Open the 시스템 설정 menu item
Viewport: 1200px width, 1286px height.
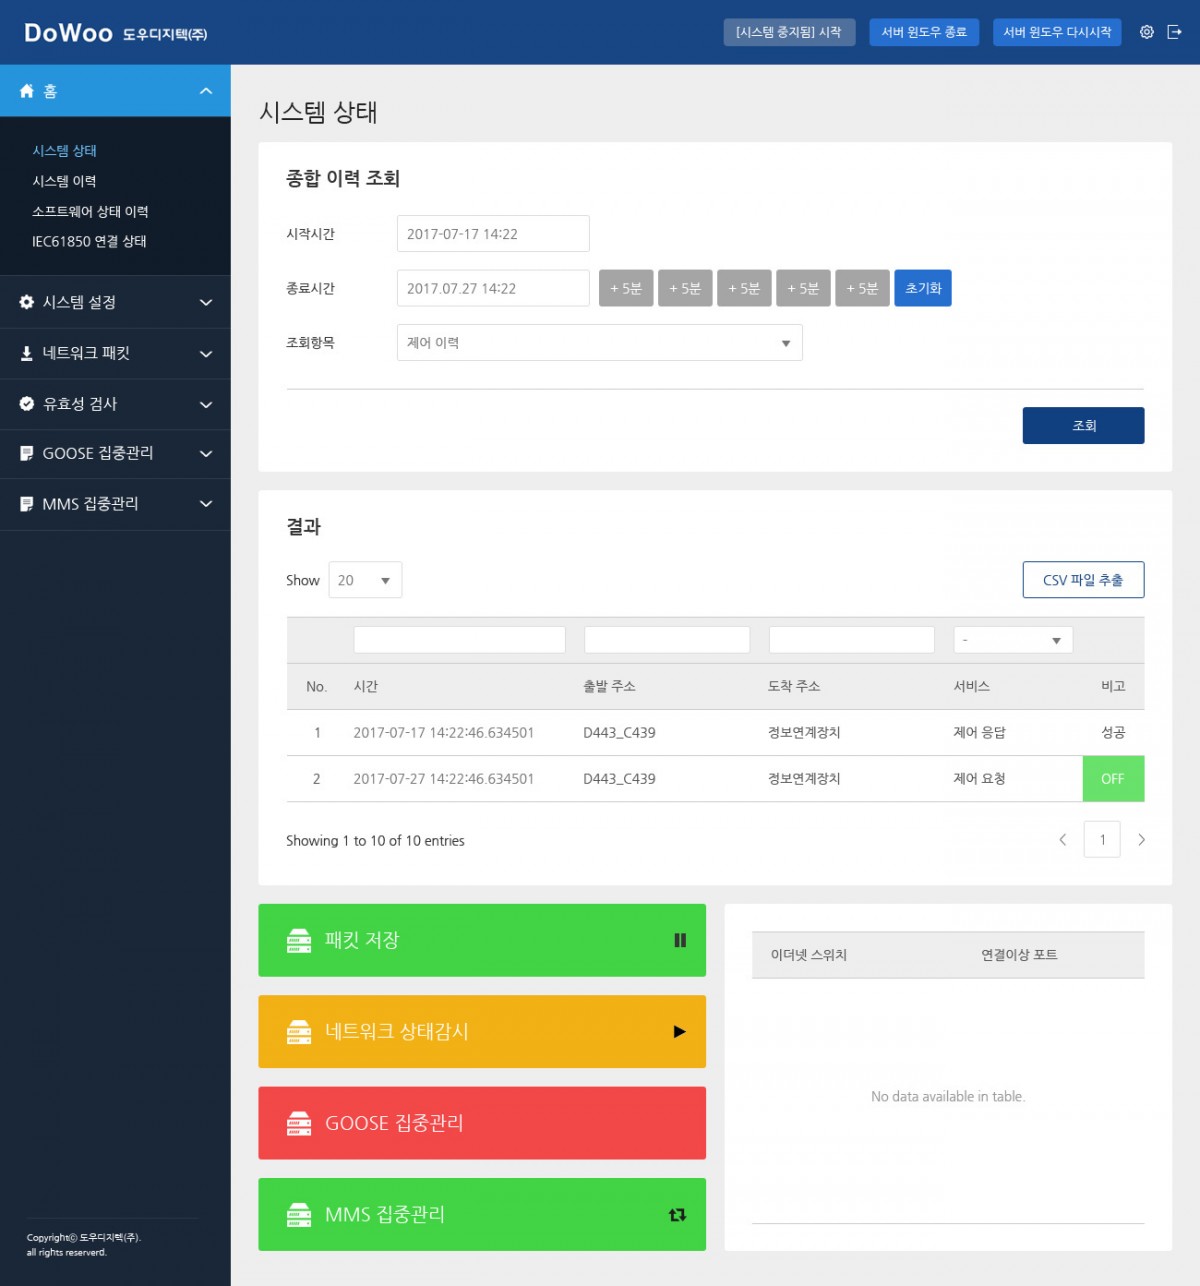tap(115, 302)
